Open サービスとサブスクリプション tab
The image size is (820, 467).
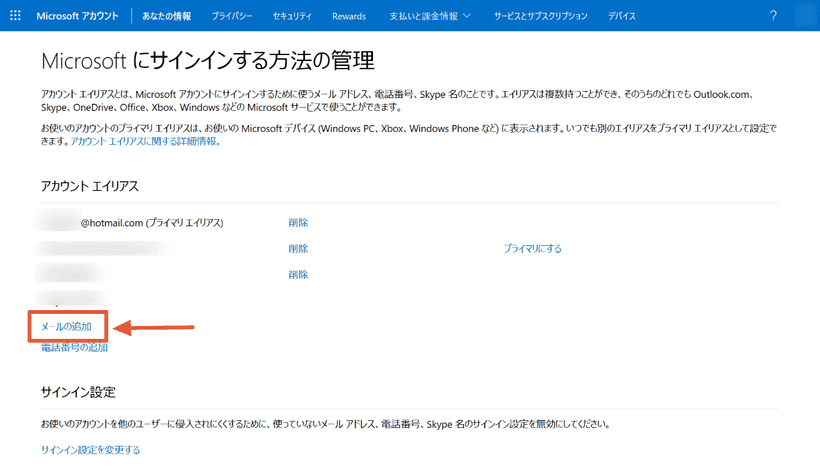coord(541,16)
